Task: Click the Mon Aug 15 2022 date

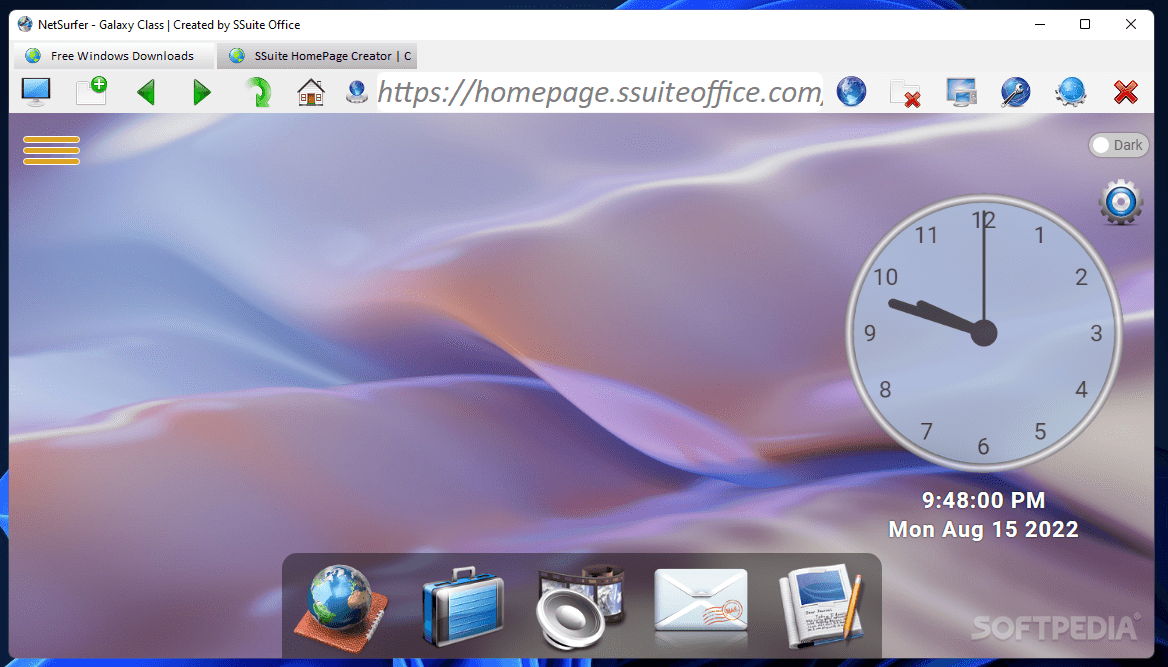Action: [x=983, y=529]
